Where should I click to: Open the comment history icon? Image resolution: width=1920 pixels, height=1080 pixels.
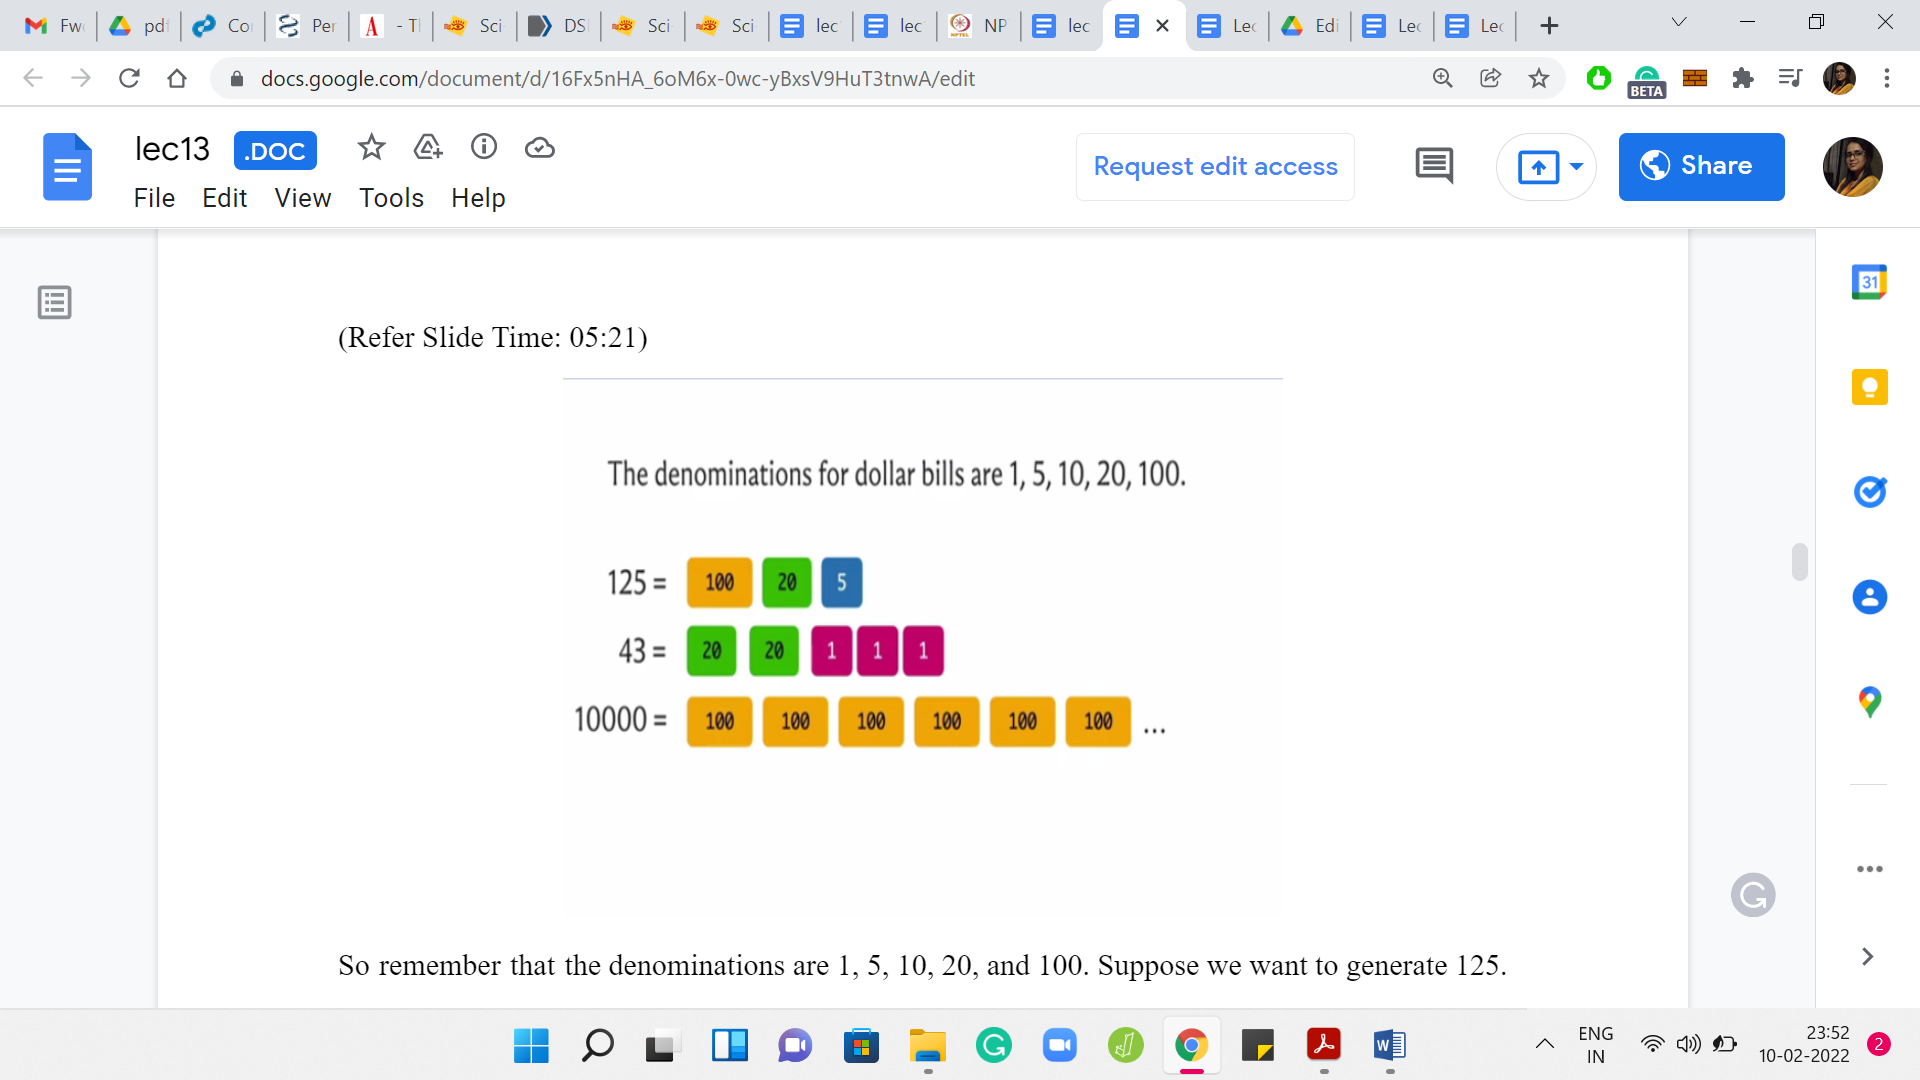click(1434, 166)
